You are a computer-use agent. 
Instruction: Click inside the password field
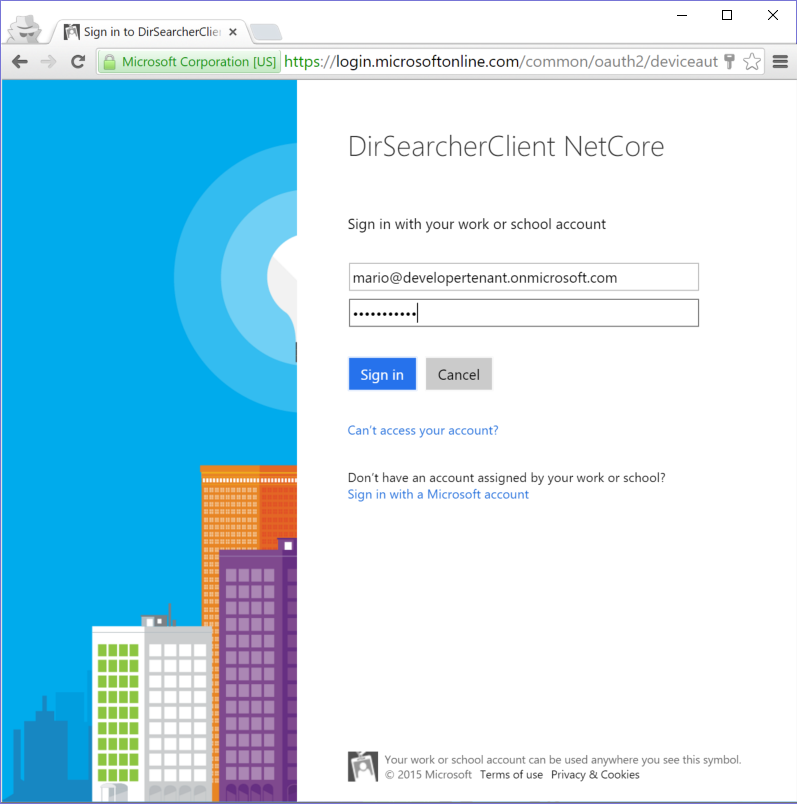(524, 313)
